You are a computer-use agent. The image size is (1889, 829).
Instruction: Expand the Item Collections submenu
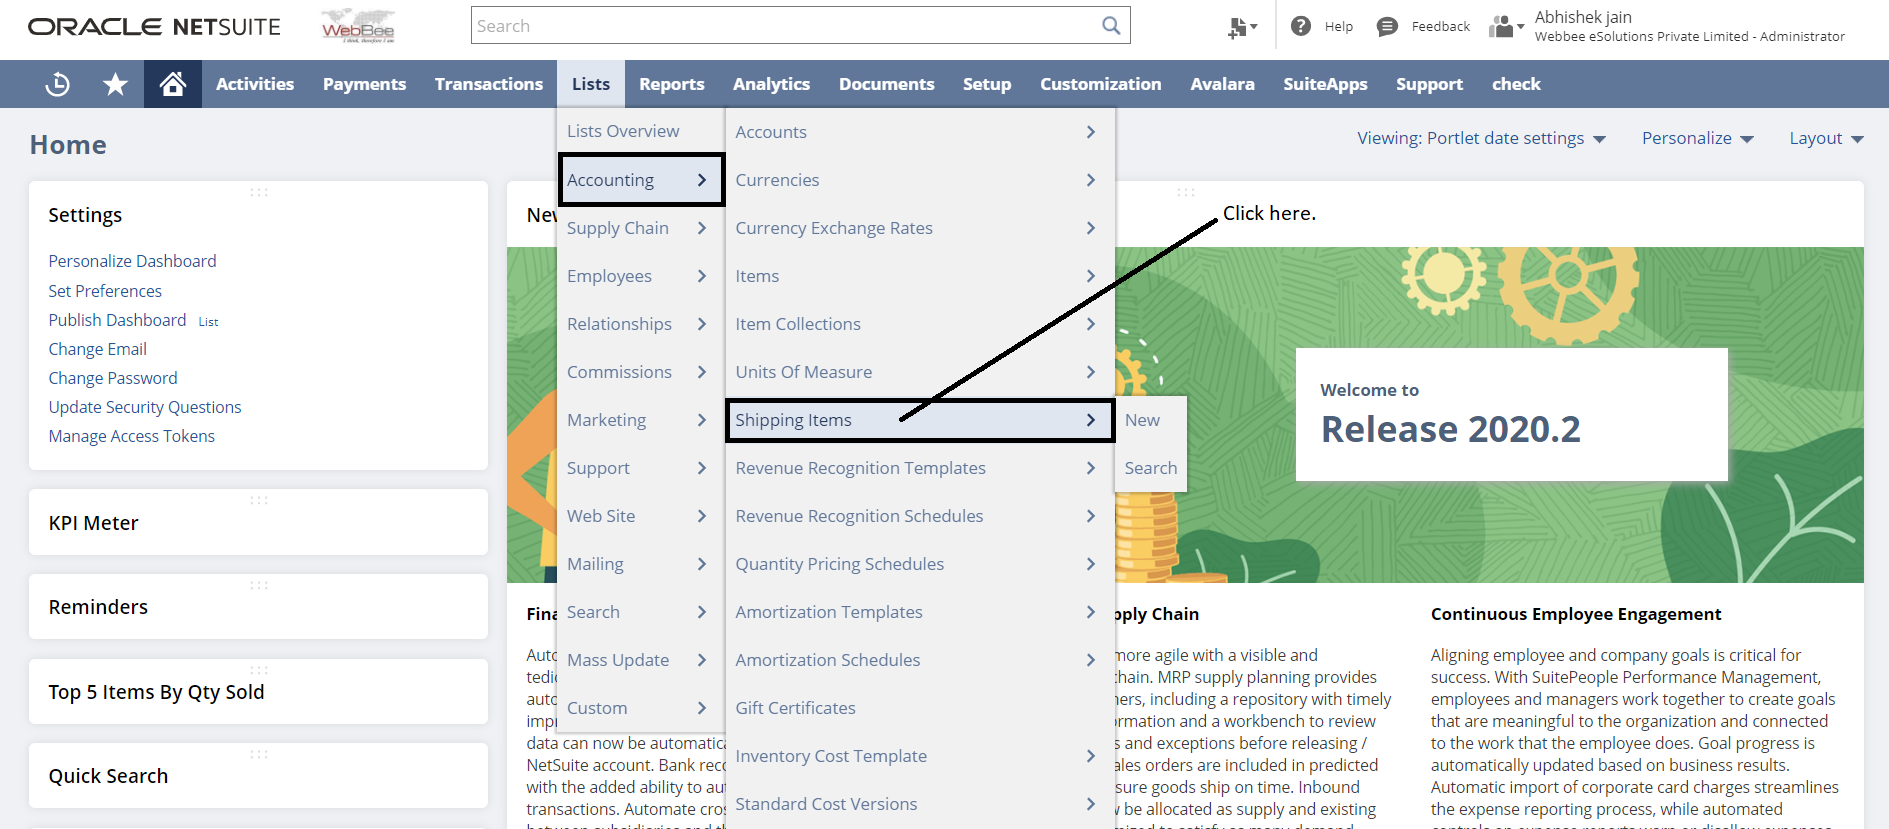click(x=920, y=324)
